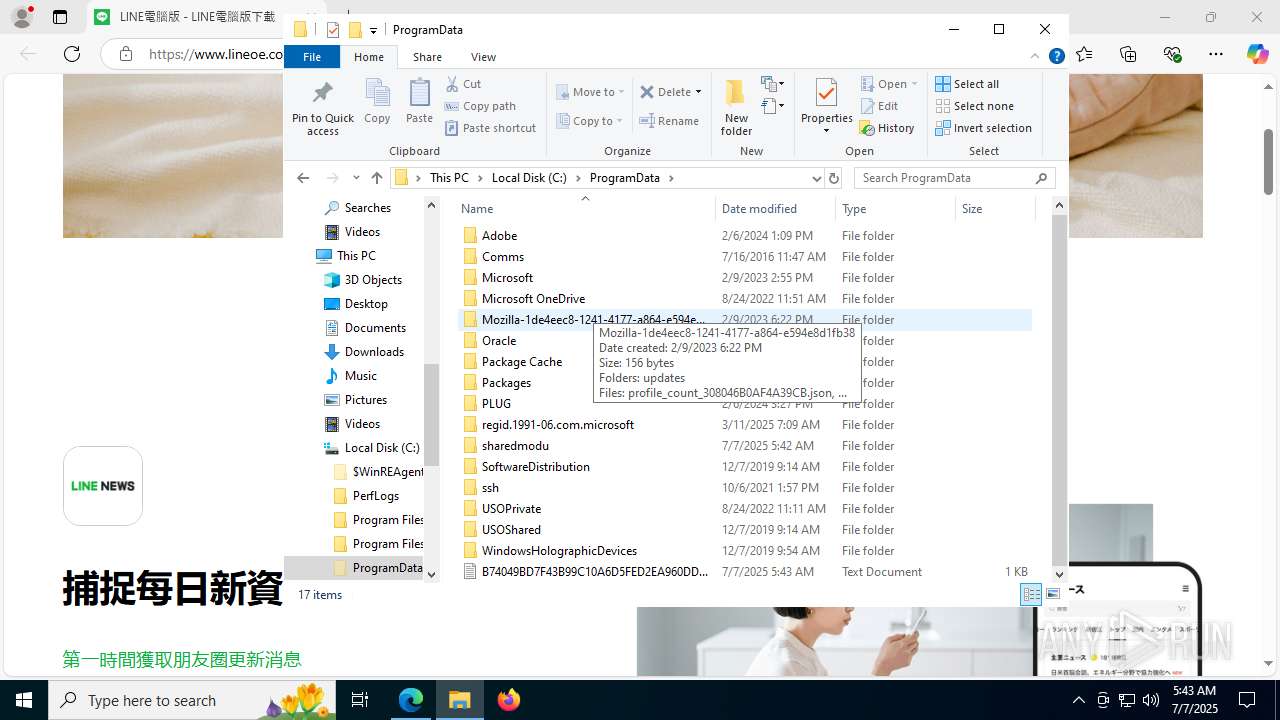This screenshot has height=720, width=1280.
Task: Switch to large icons view in status bar
Action: (x=1053, y=594)
